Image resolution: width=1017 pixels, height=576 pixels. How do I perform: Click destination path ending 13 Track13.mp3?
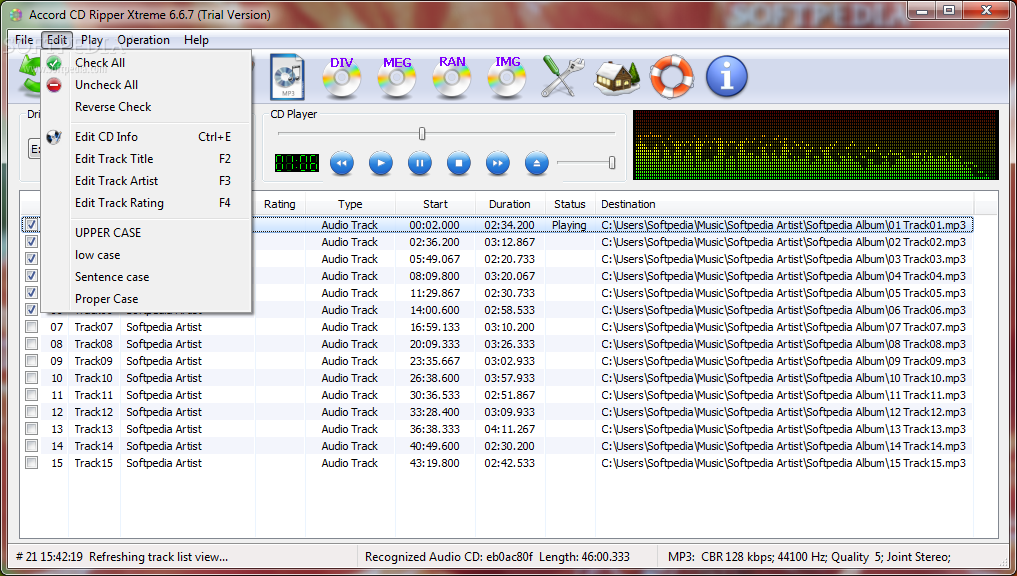point(784,429)
